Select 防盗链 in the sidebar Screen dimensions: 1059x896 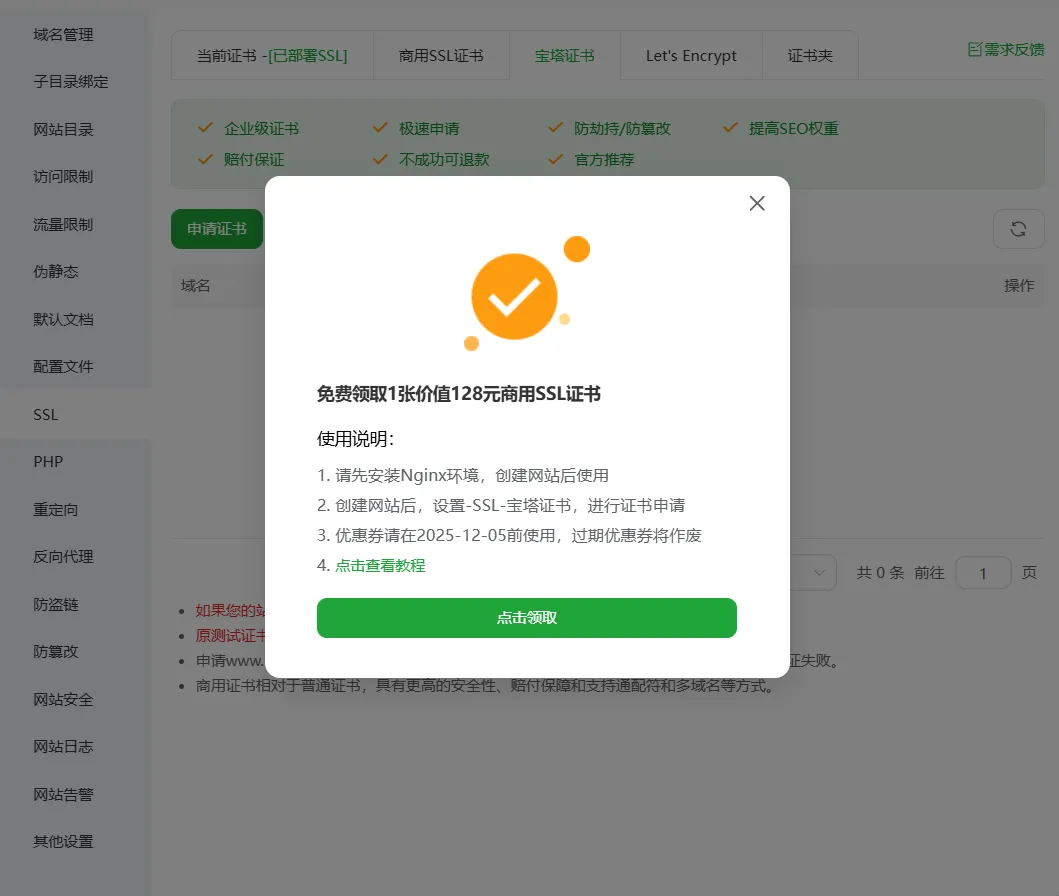[56, 604]
